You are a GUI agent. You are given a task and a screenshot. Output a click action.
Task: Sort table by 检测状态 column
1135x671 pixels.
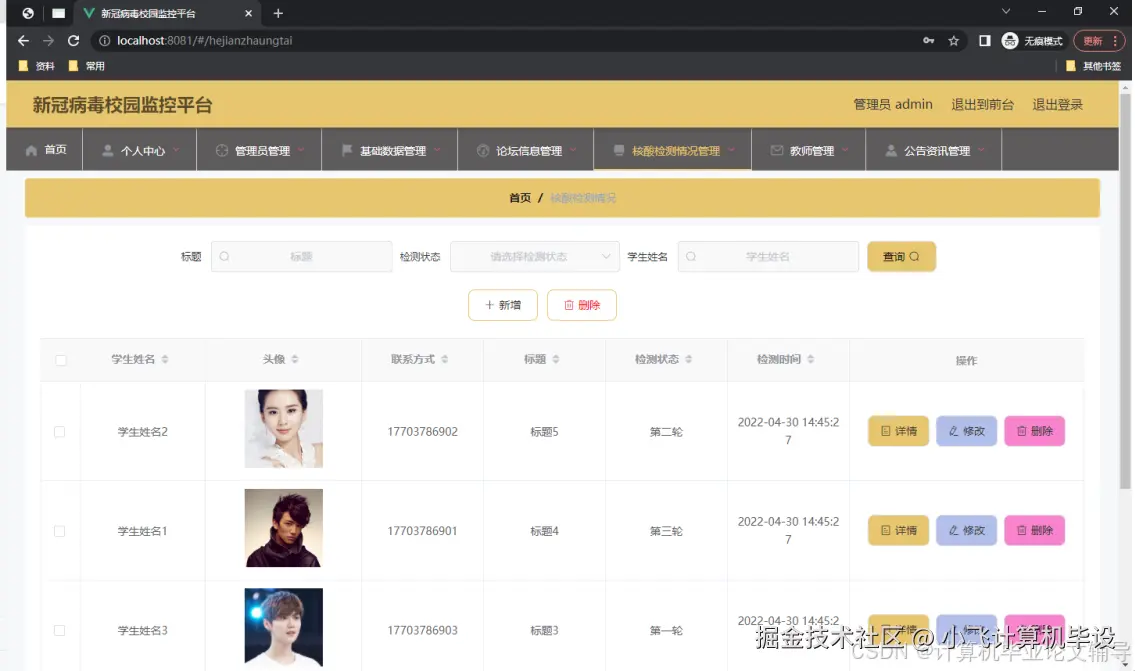pos(688,359)
